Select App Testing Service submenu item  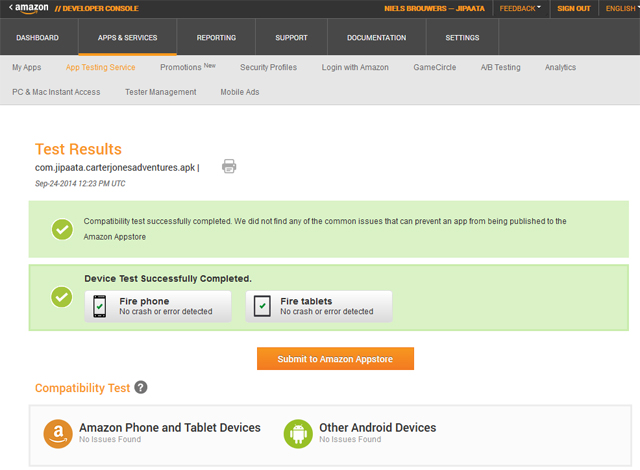(x=100, y=67)
